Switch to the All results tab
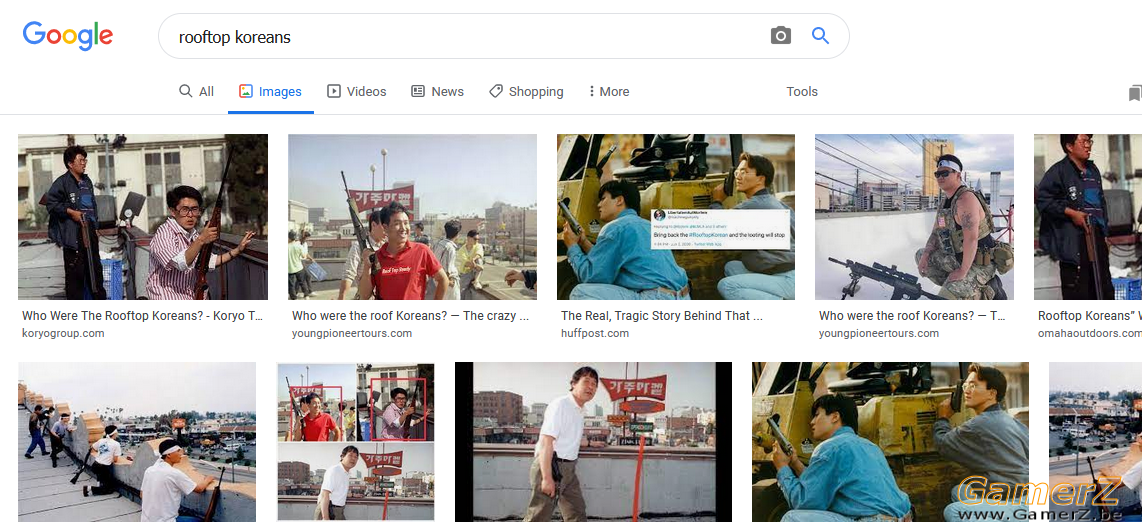Viewport: 1142px width, 530px height. (x=197, y=92)
